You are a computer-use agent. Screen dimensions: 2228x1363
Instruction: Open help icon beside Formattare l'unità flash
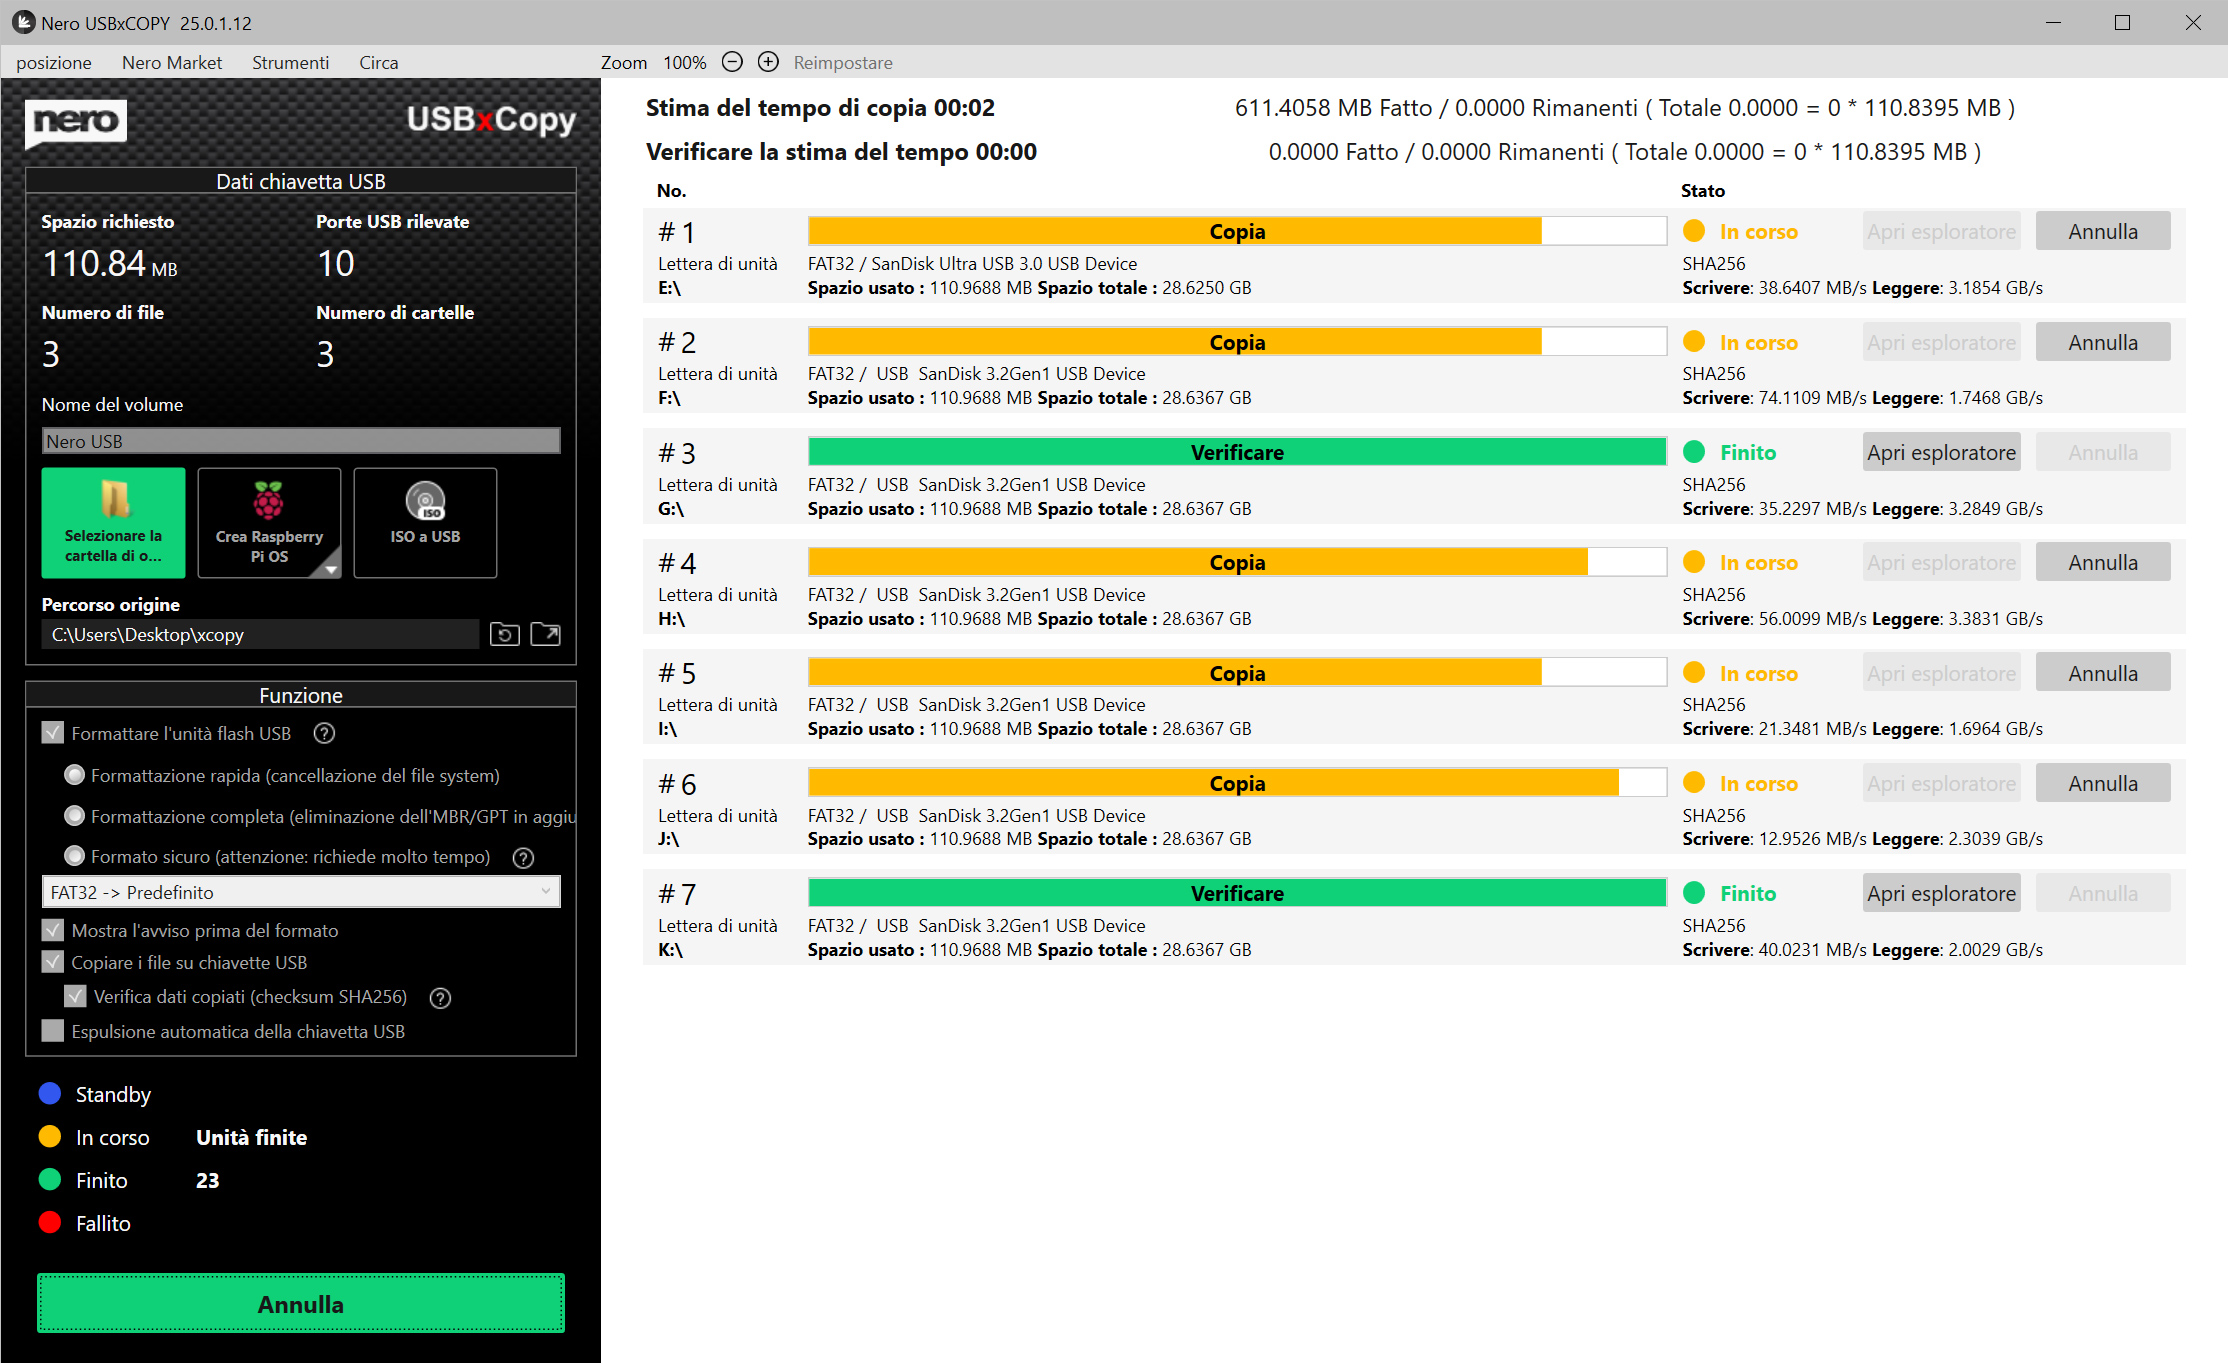pos(324,733)
